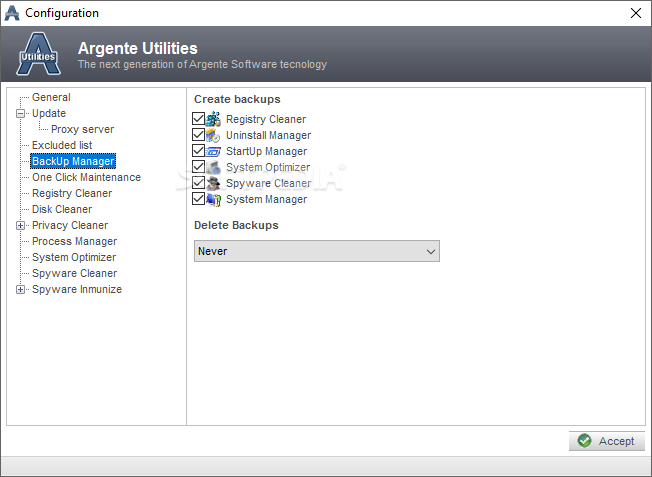The width and height of the screenshot is (652, 477).
Task: Expand the Privacy Cleaner tree node
Action: click(20, 225)
